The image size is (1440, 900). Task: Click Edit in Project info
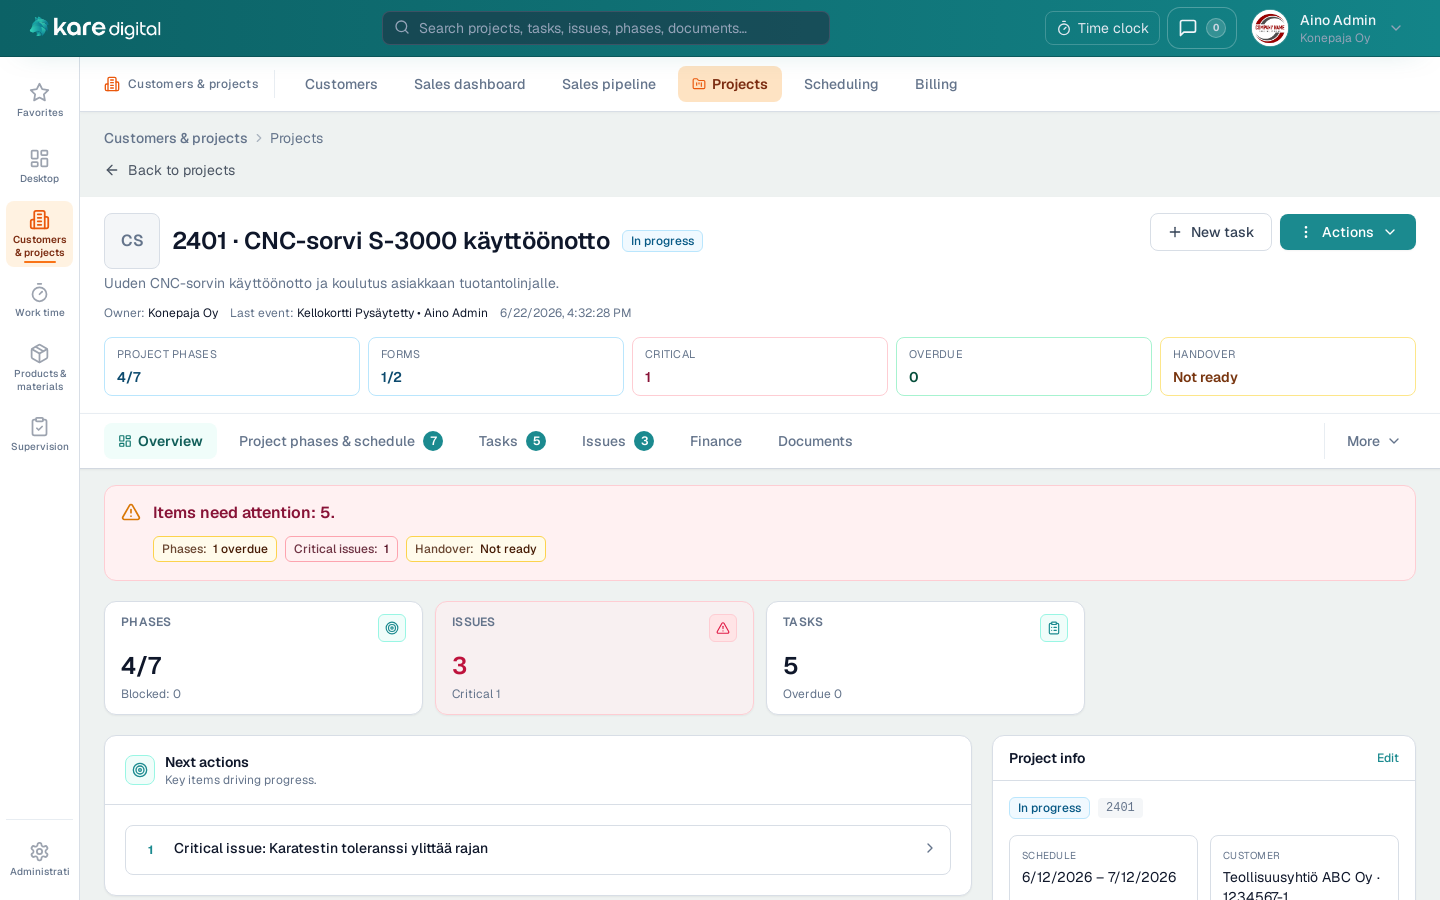click(1388, 758)
